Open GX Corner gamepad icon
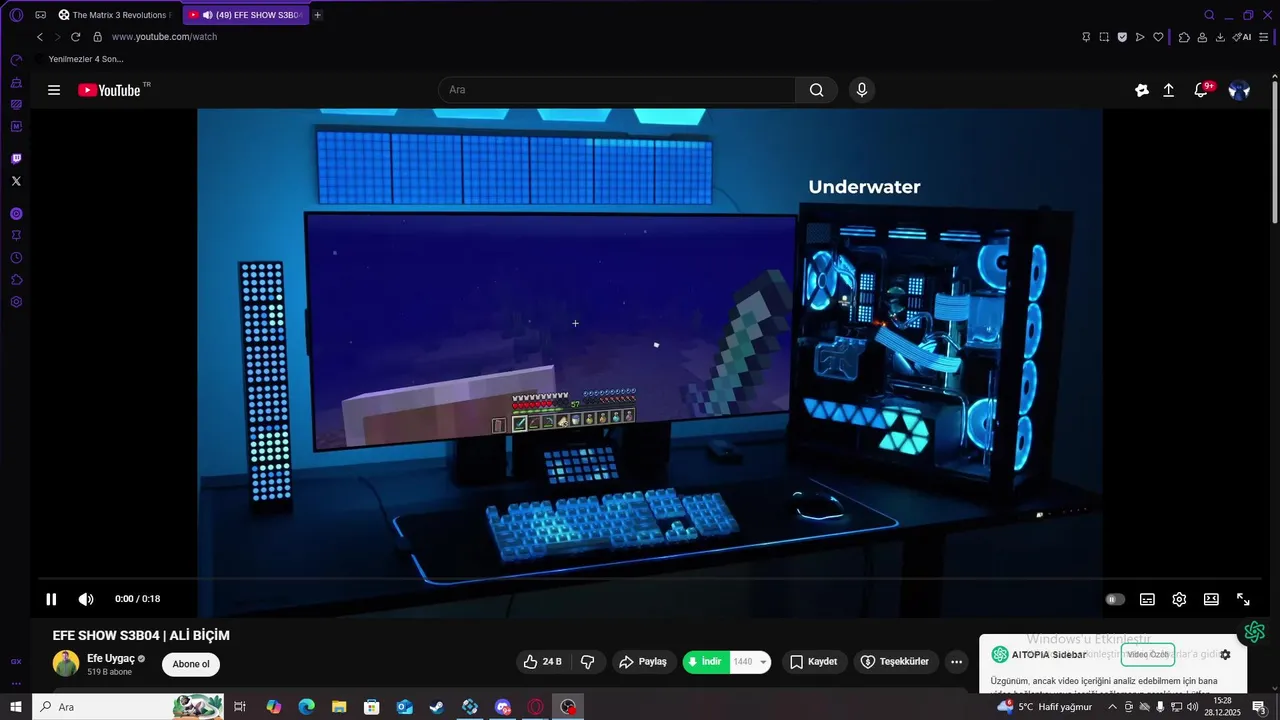This screenshot has width=1280, height=720. pyautogui.click(x=41, y=15)
